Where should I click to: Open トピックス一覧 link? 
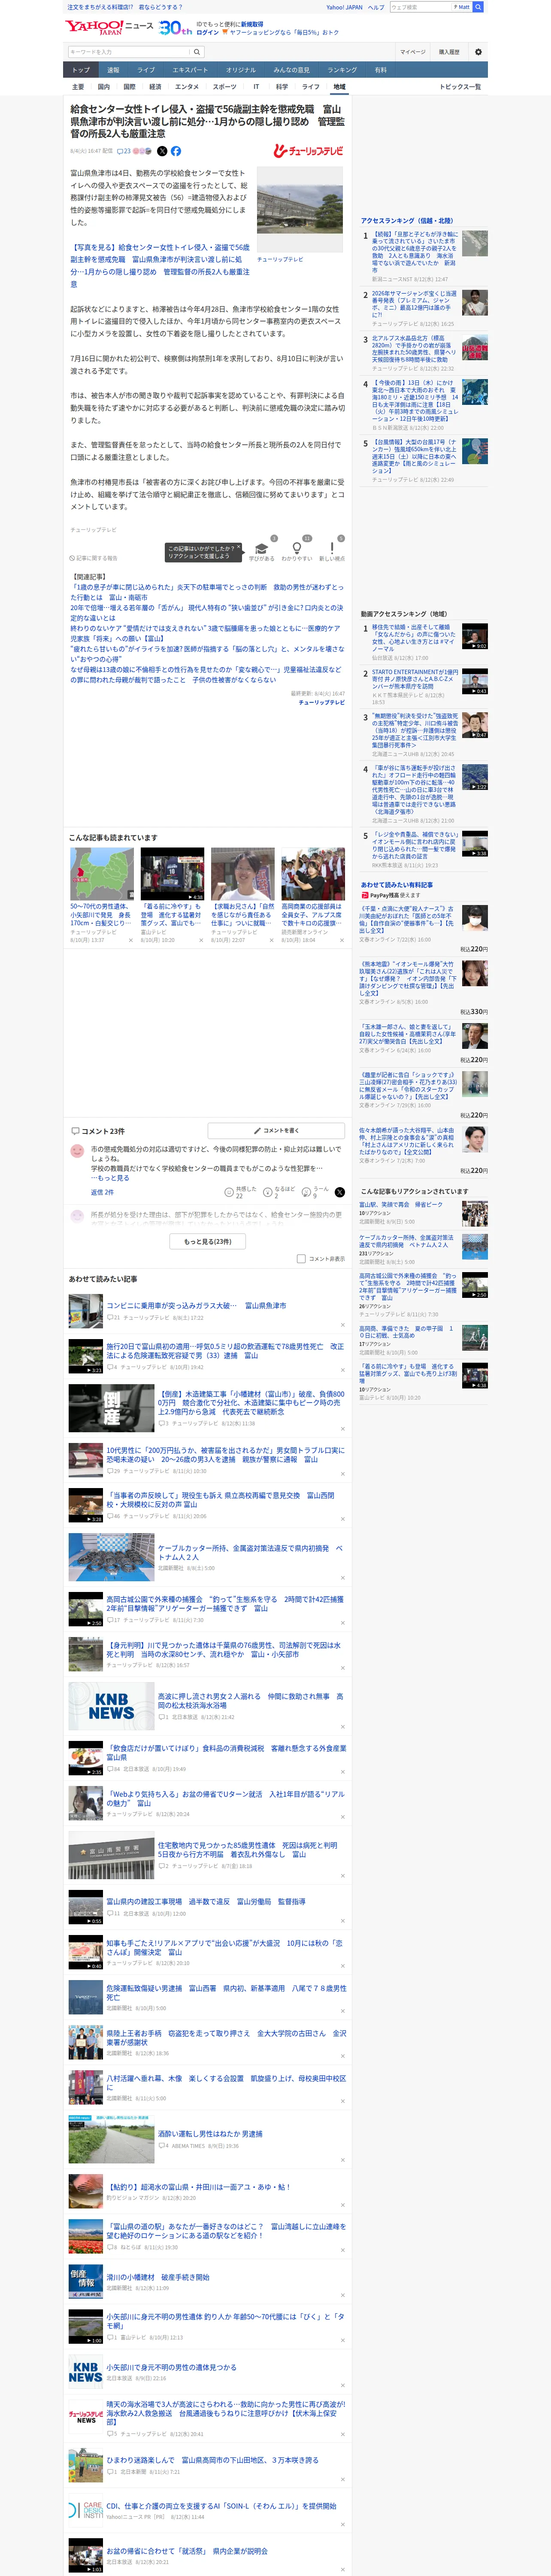click(x=460, y=87)
